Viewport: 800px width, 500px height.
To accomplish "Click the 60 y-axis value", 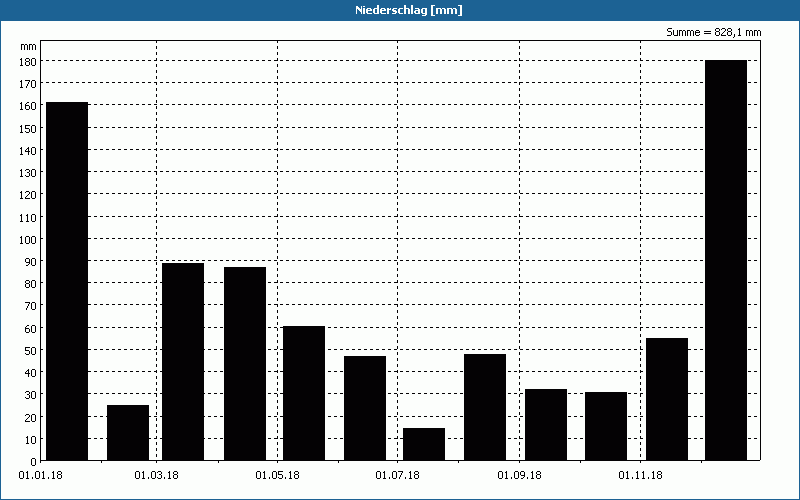I will (x=31, y=328).
